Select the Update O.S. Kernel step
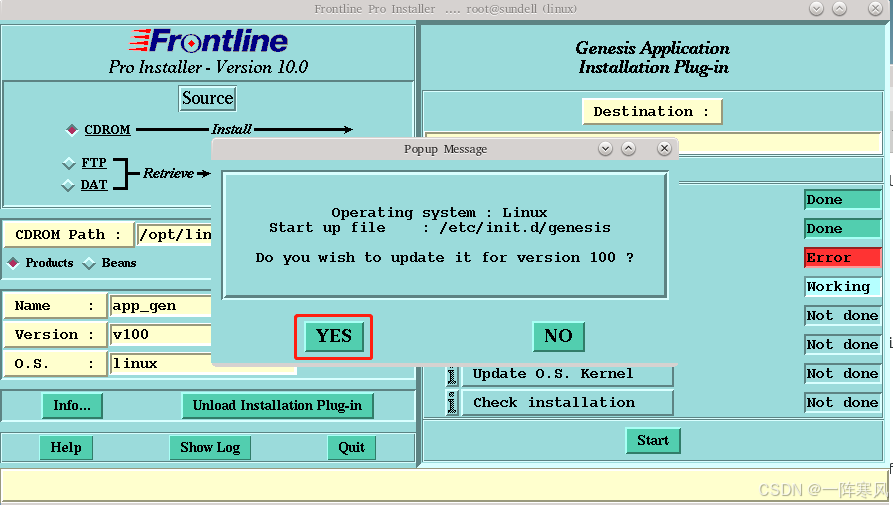Screen dimensions: 893x505 (x=567, y=374)
